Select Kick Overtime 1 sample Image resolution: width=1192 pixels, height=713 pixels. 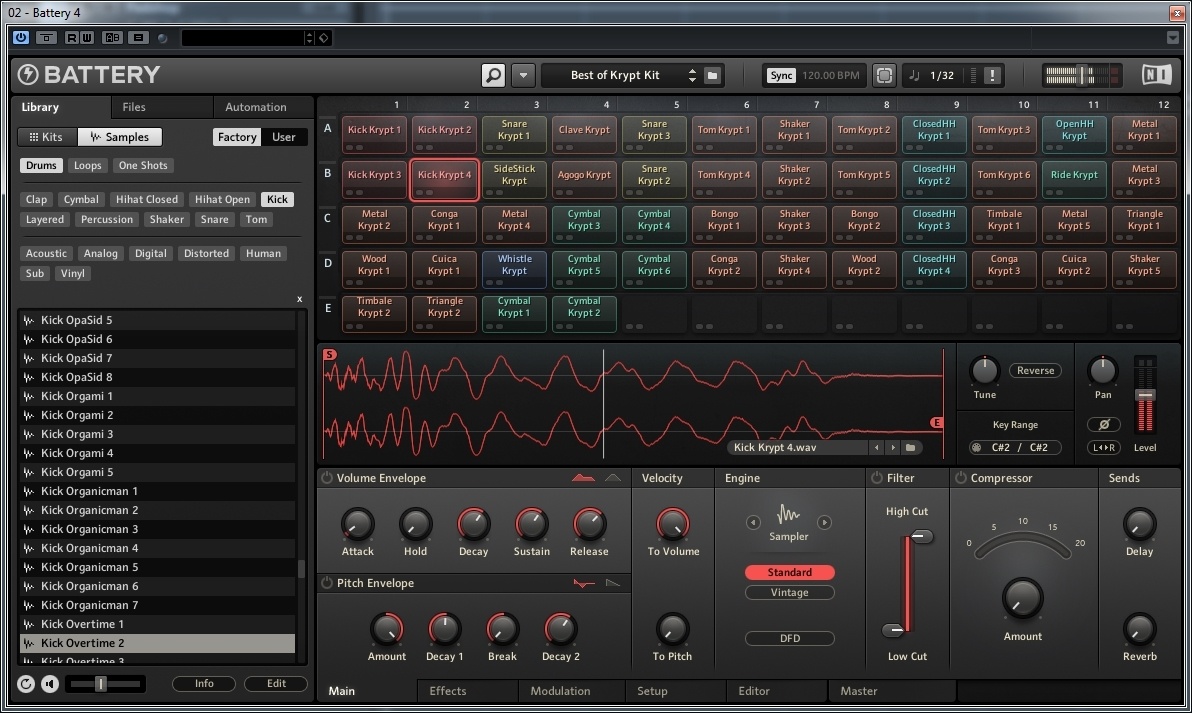(157, 624)
